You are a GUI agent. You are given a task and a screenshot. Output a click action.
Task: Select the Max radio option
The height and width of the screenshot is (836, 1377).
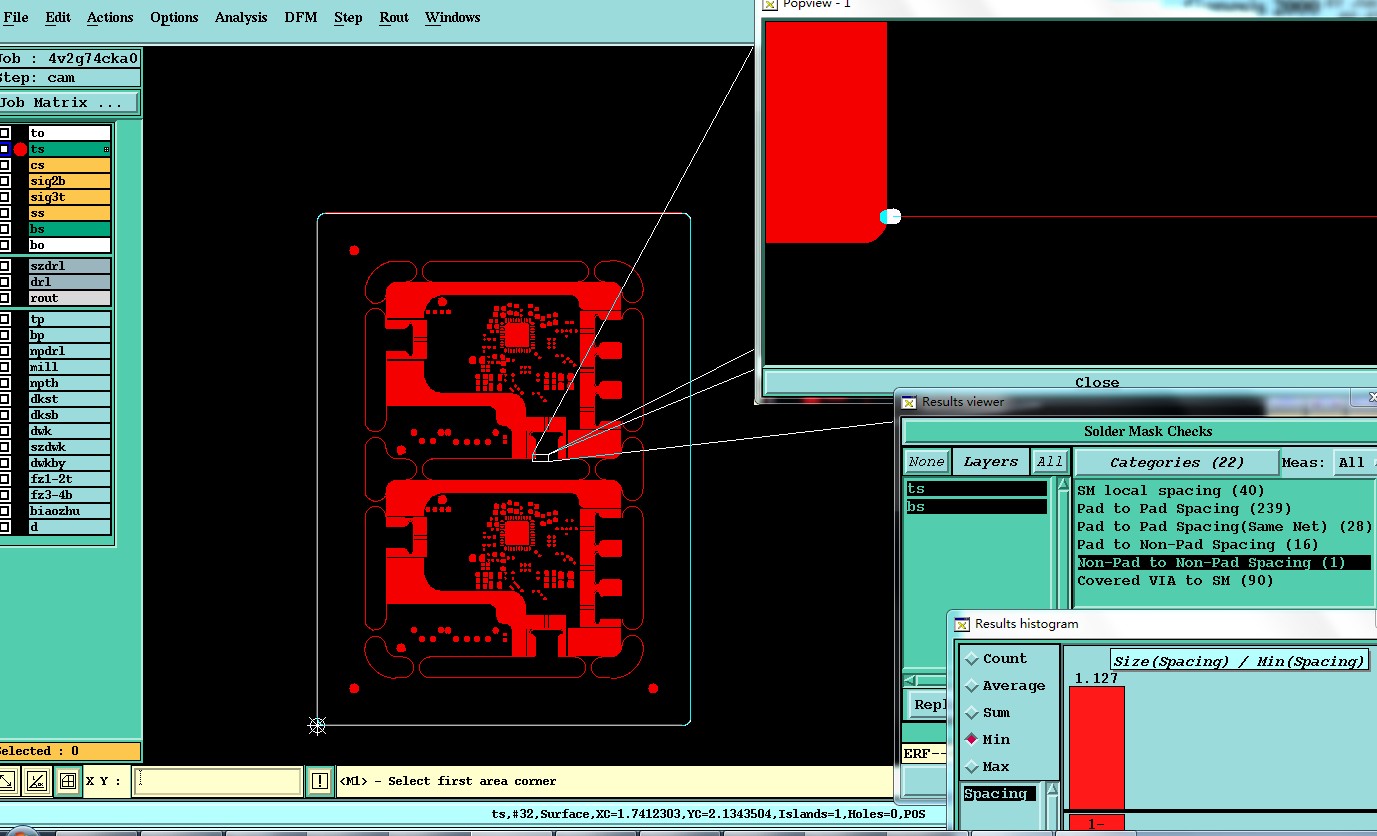pos(972,767)
